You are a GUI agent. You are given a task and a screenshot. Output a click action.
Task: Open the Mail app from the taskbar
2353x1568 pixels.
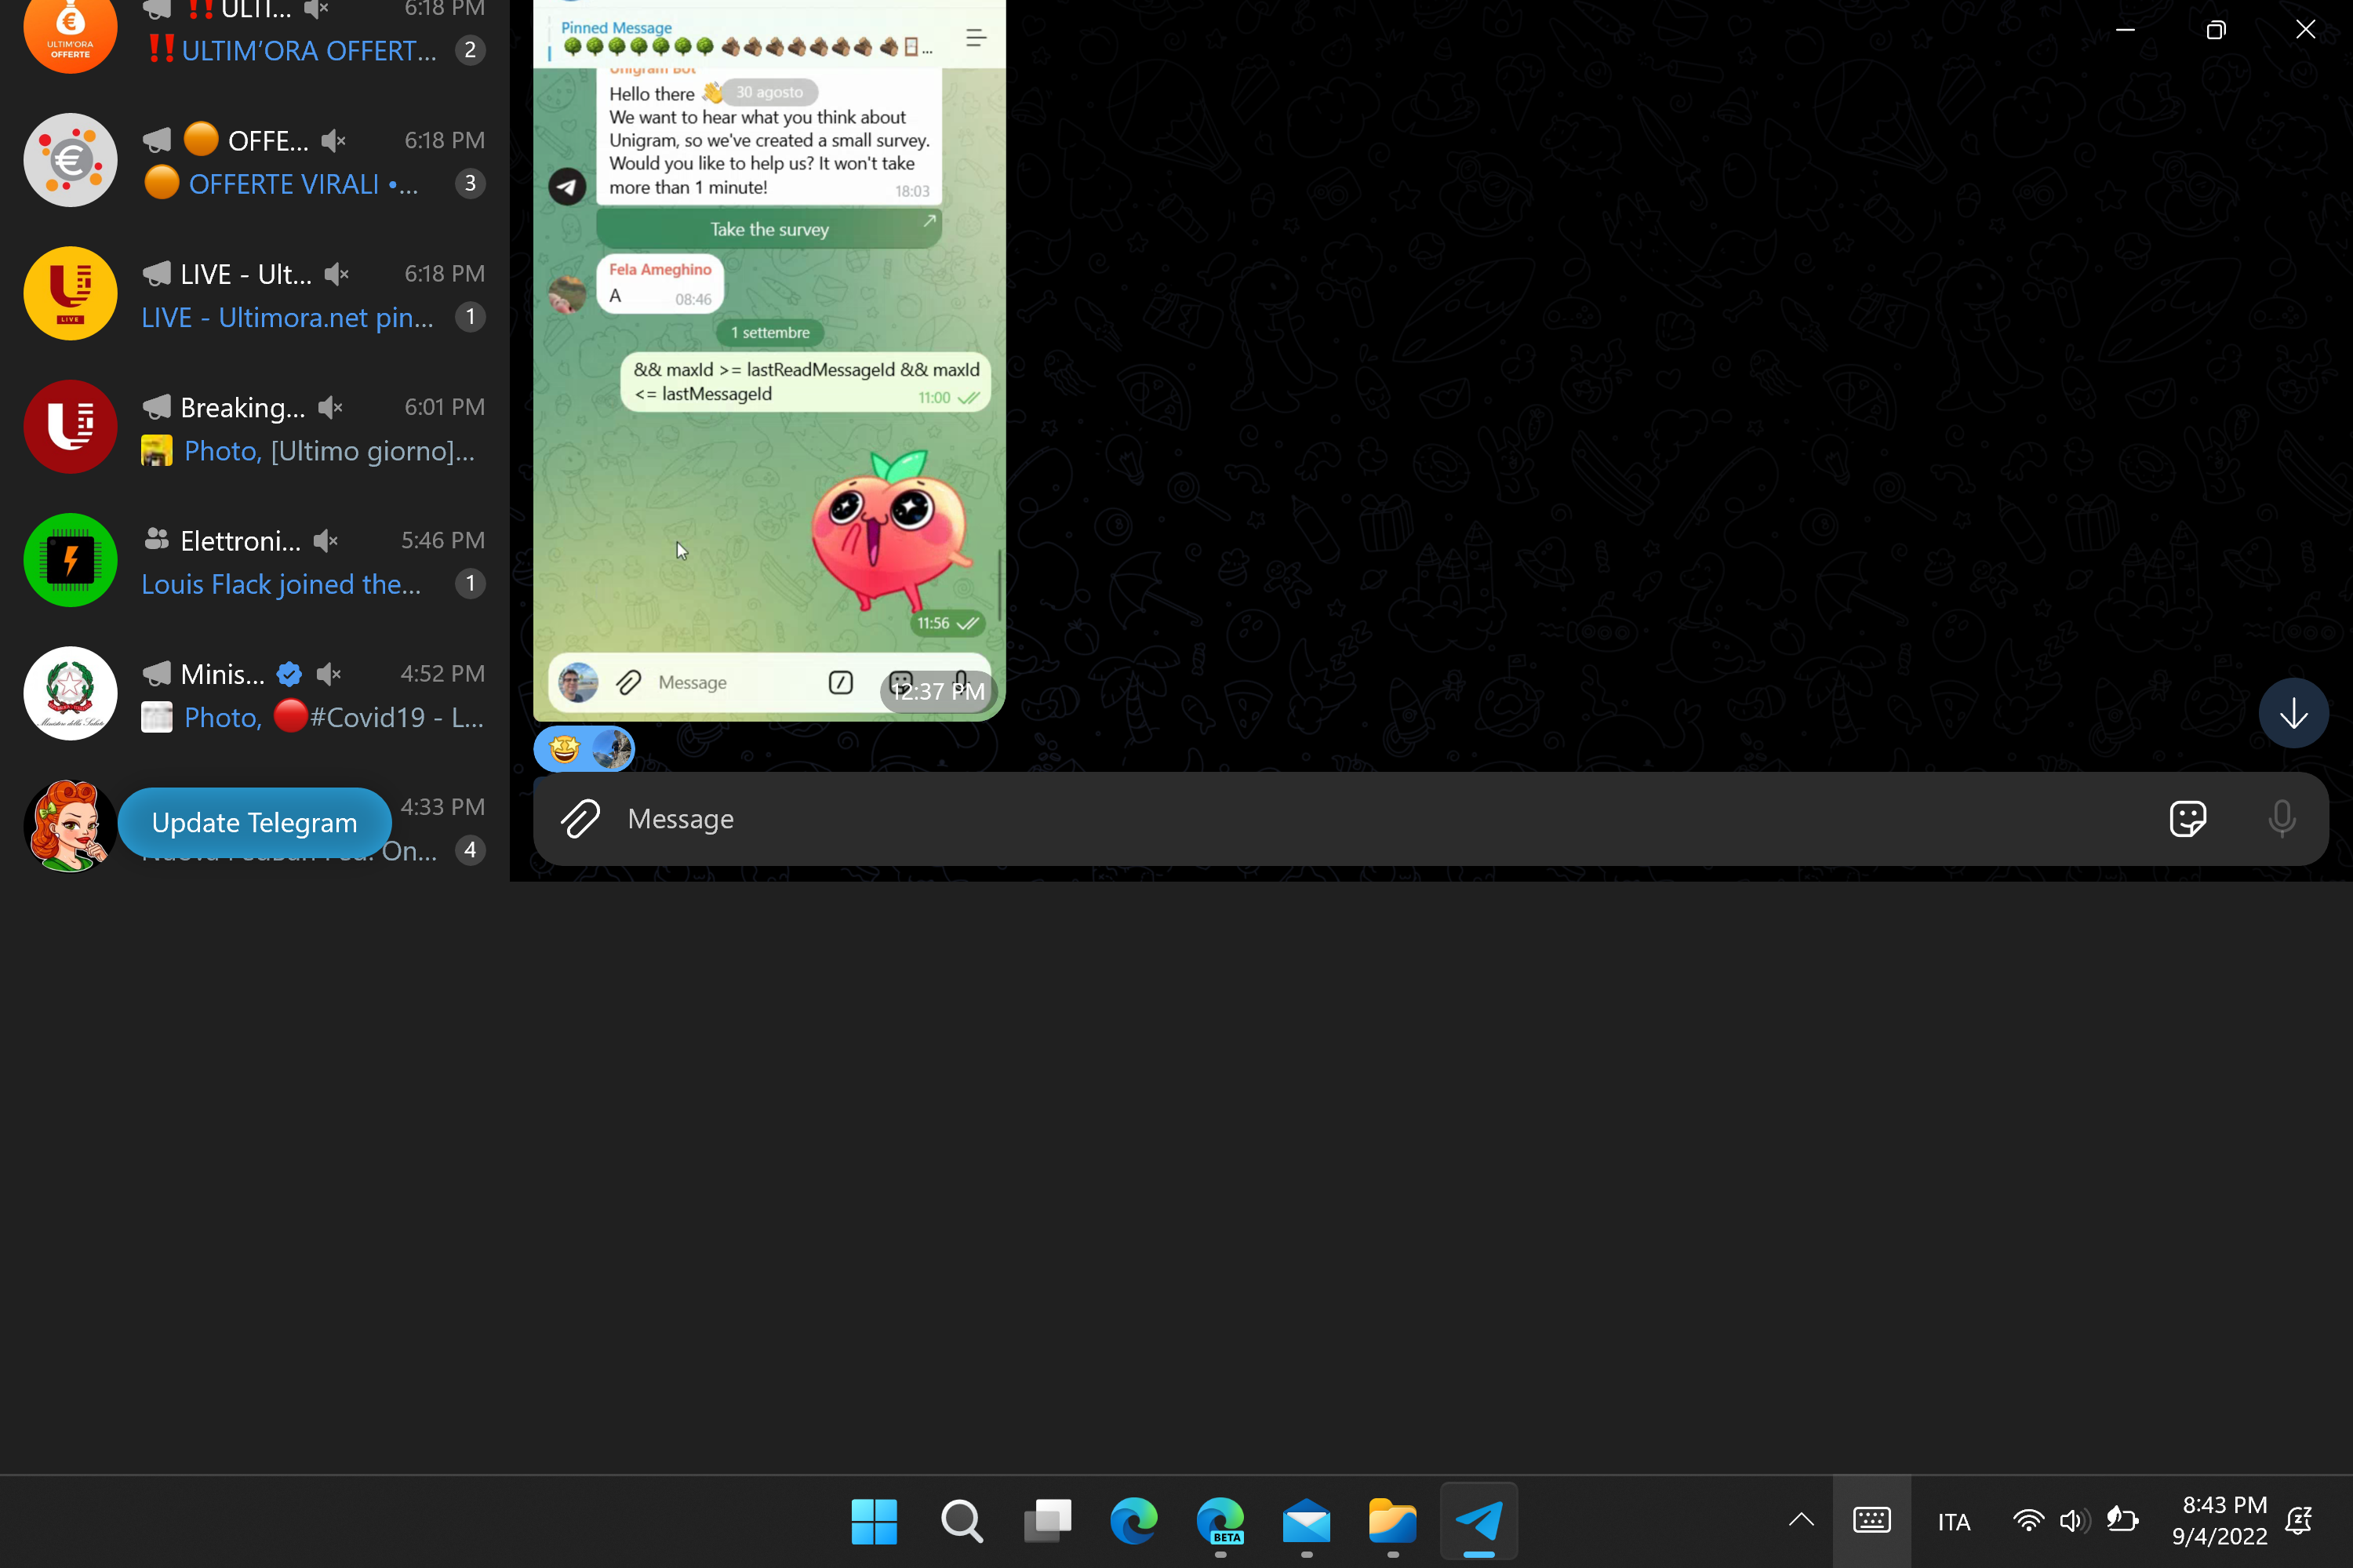1306,1521
